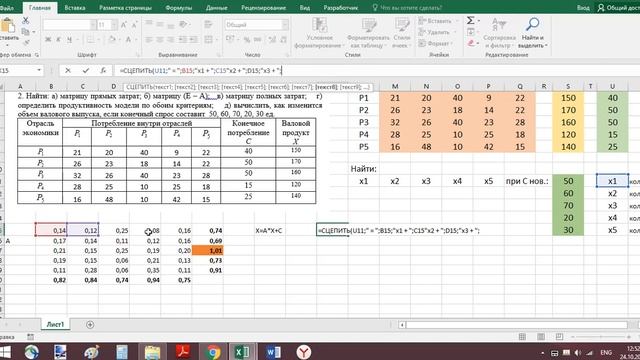Image resolution: width=640 pixels, height=360 pixels.
Task: Click the 'Общий доступ' share button
Action: [618, 8]
